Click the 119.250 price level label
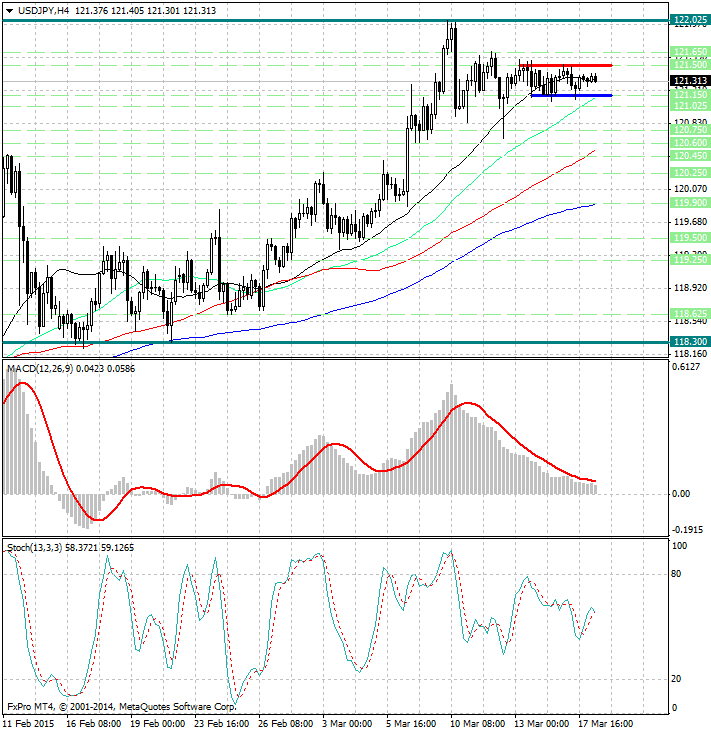 690,260
